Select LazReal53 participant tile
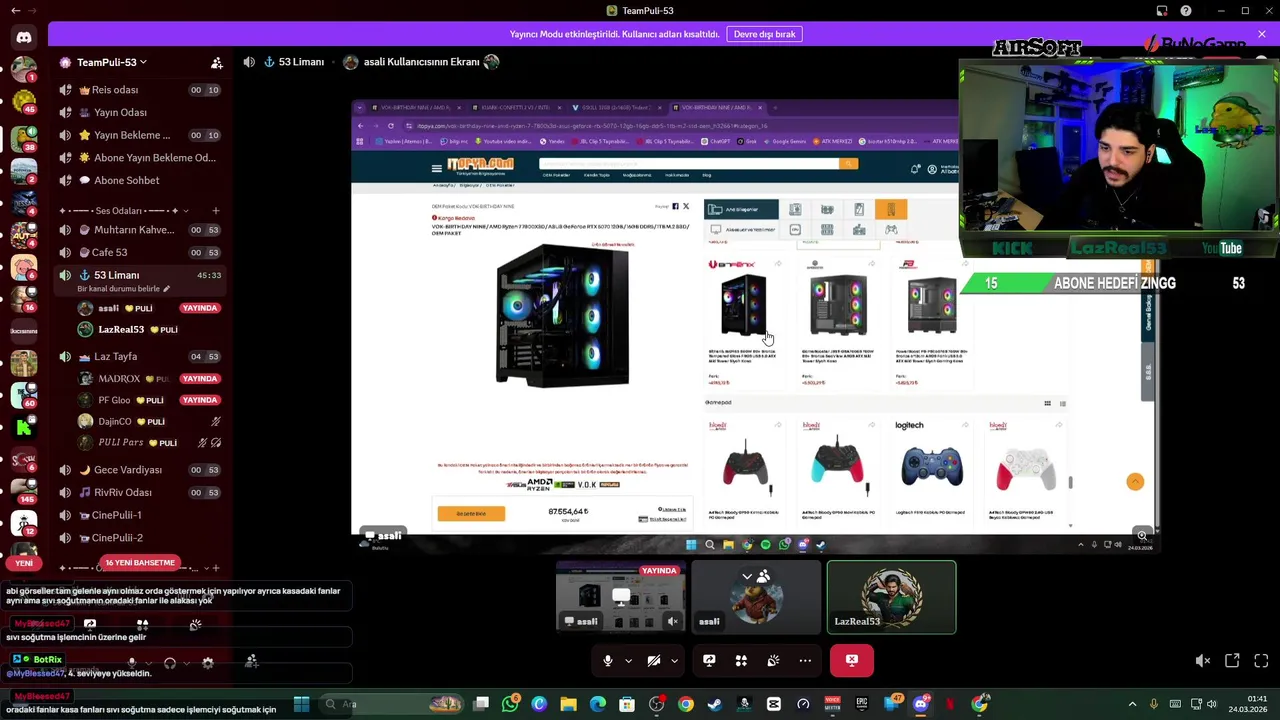The image size is (1280, 720). (x=891, y=598)
